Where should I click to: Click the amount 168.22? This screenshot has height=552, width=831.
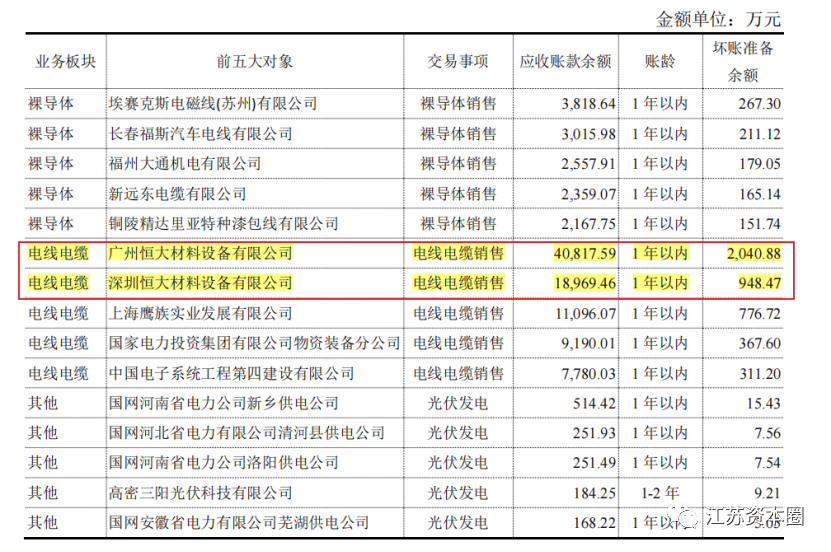594,523
